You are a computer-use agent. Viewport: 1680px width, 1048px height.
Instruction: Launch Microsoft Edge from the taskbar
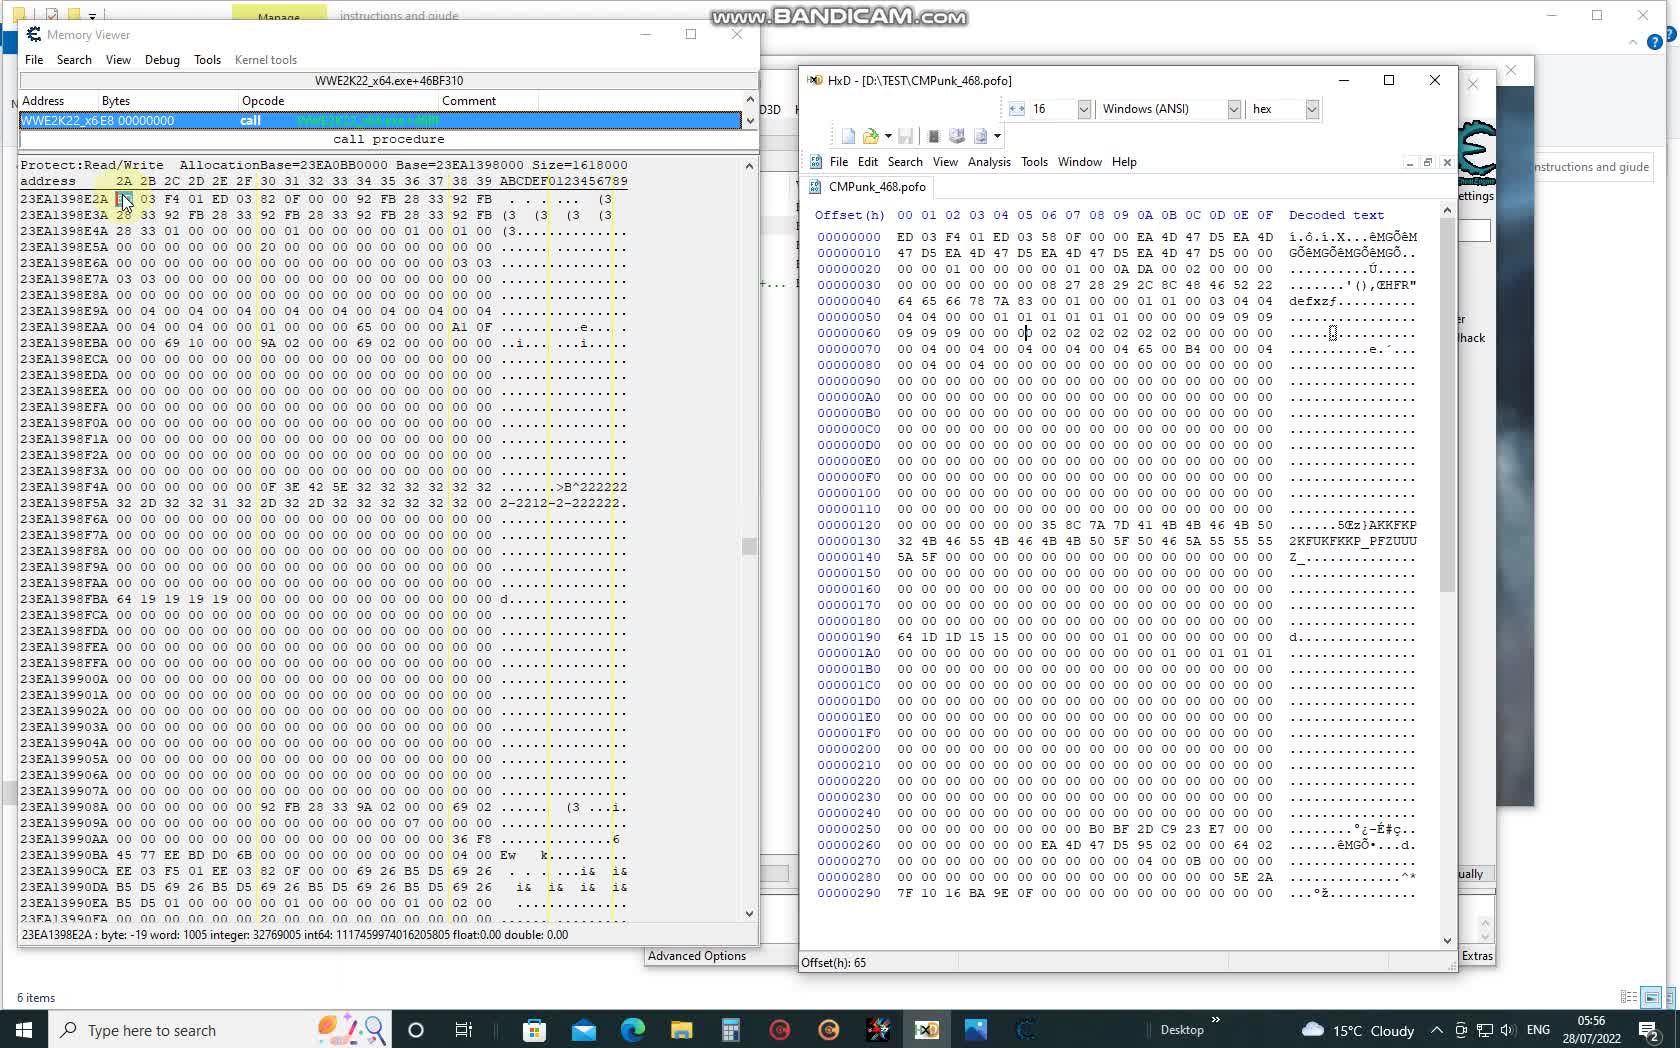pyautogui.click(x=632, y=1030)
